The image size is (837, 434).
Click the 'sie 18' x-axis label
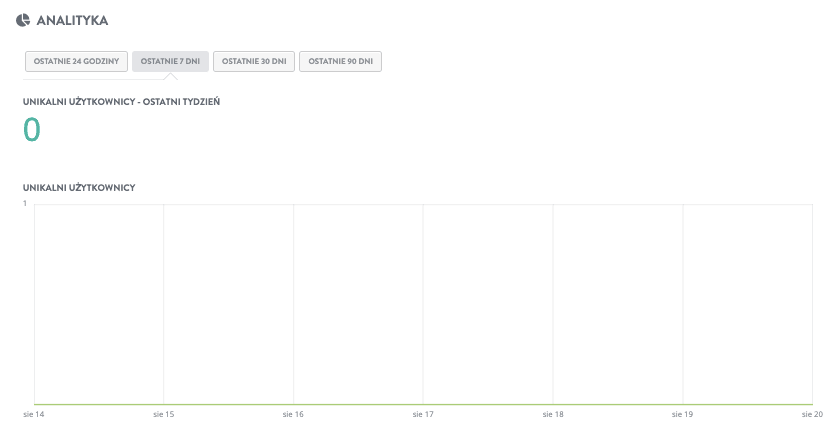coord(552,413)
